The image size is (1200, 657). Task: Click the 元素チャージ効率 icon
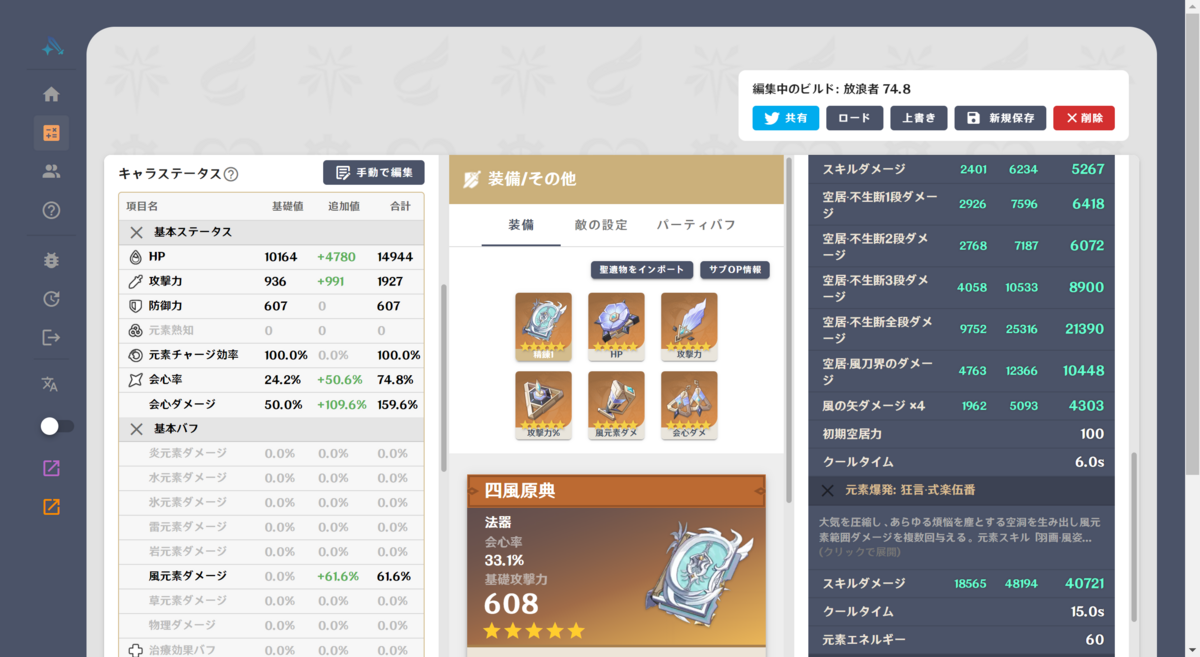(136, 355)
